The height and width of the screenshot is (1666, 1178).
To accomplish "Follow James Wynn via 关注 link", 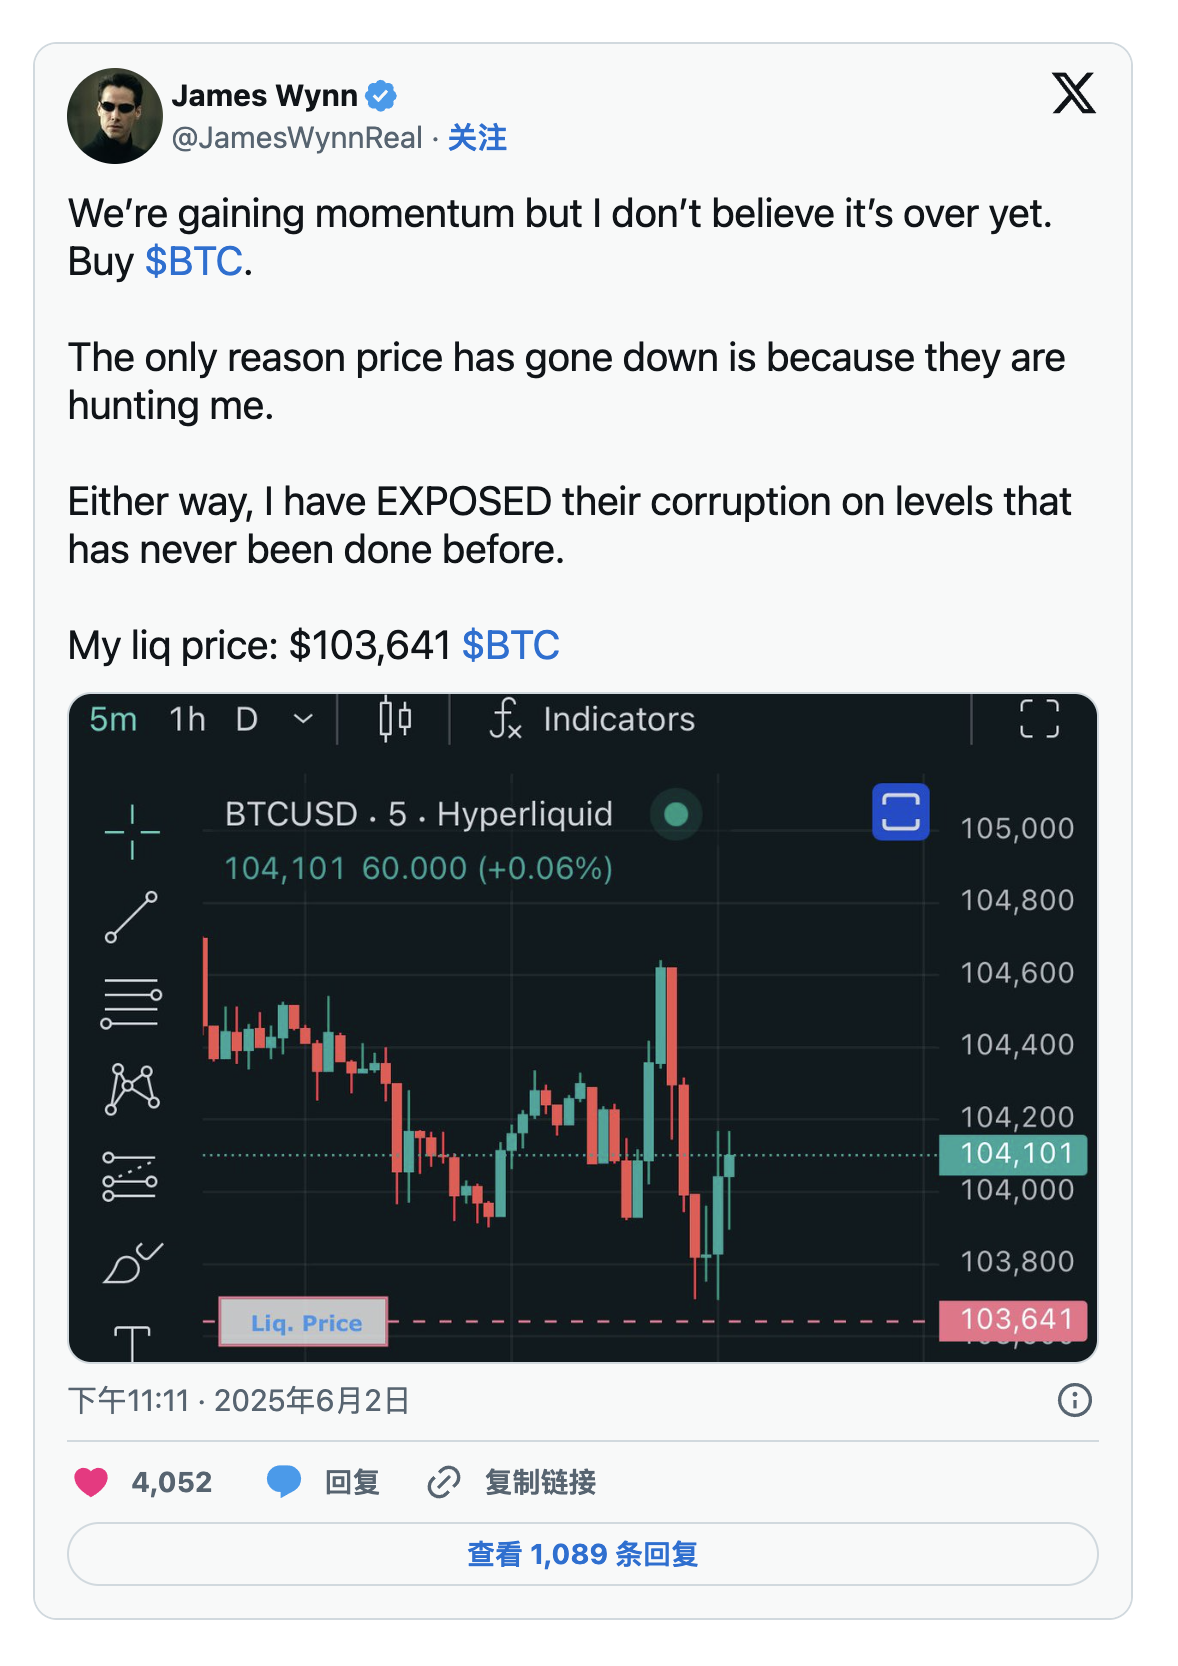I will [477, 138].
